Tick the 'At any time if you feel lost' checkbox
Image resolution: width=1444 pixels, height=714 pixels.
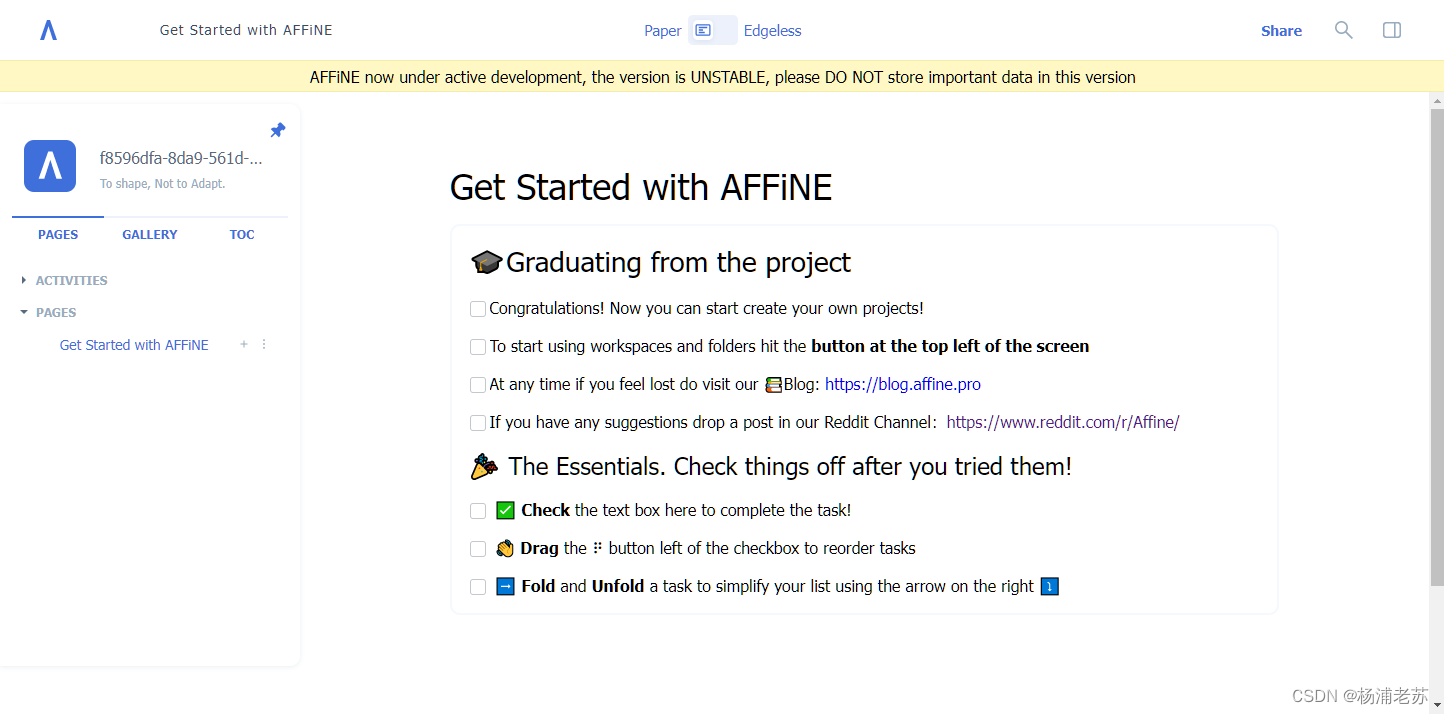[x=478, y=385]
